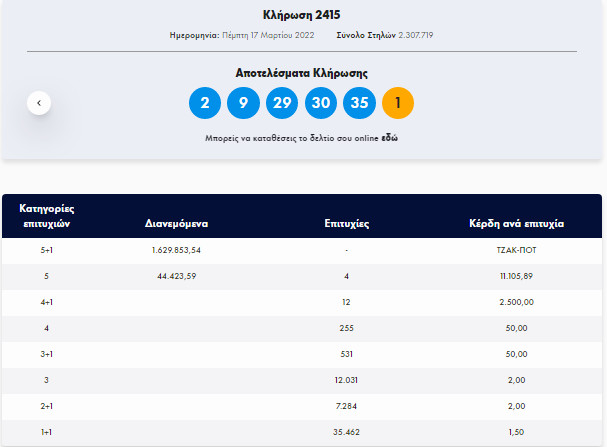The image size is (607, 447).
Task: Select the orange Joker ball 1
Action: [x=398, y=103]
